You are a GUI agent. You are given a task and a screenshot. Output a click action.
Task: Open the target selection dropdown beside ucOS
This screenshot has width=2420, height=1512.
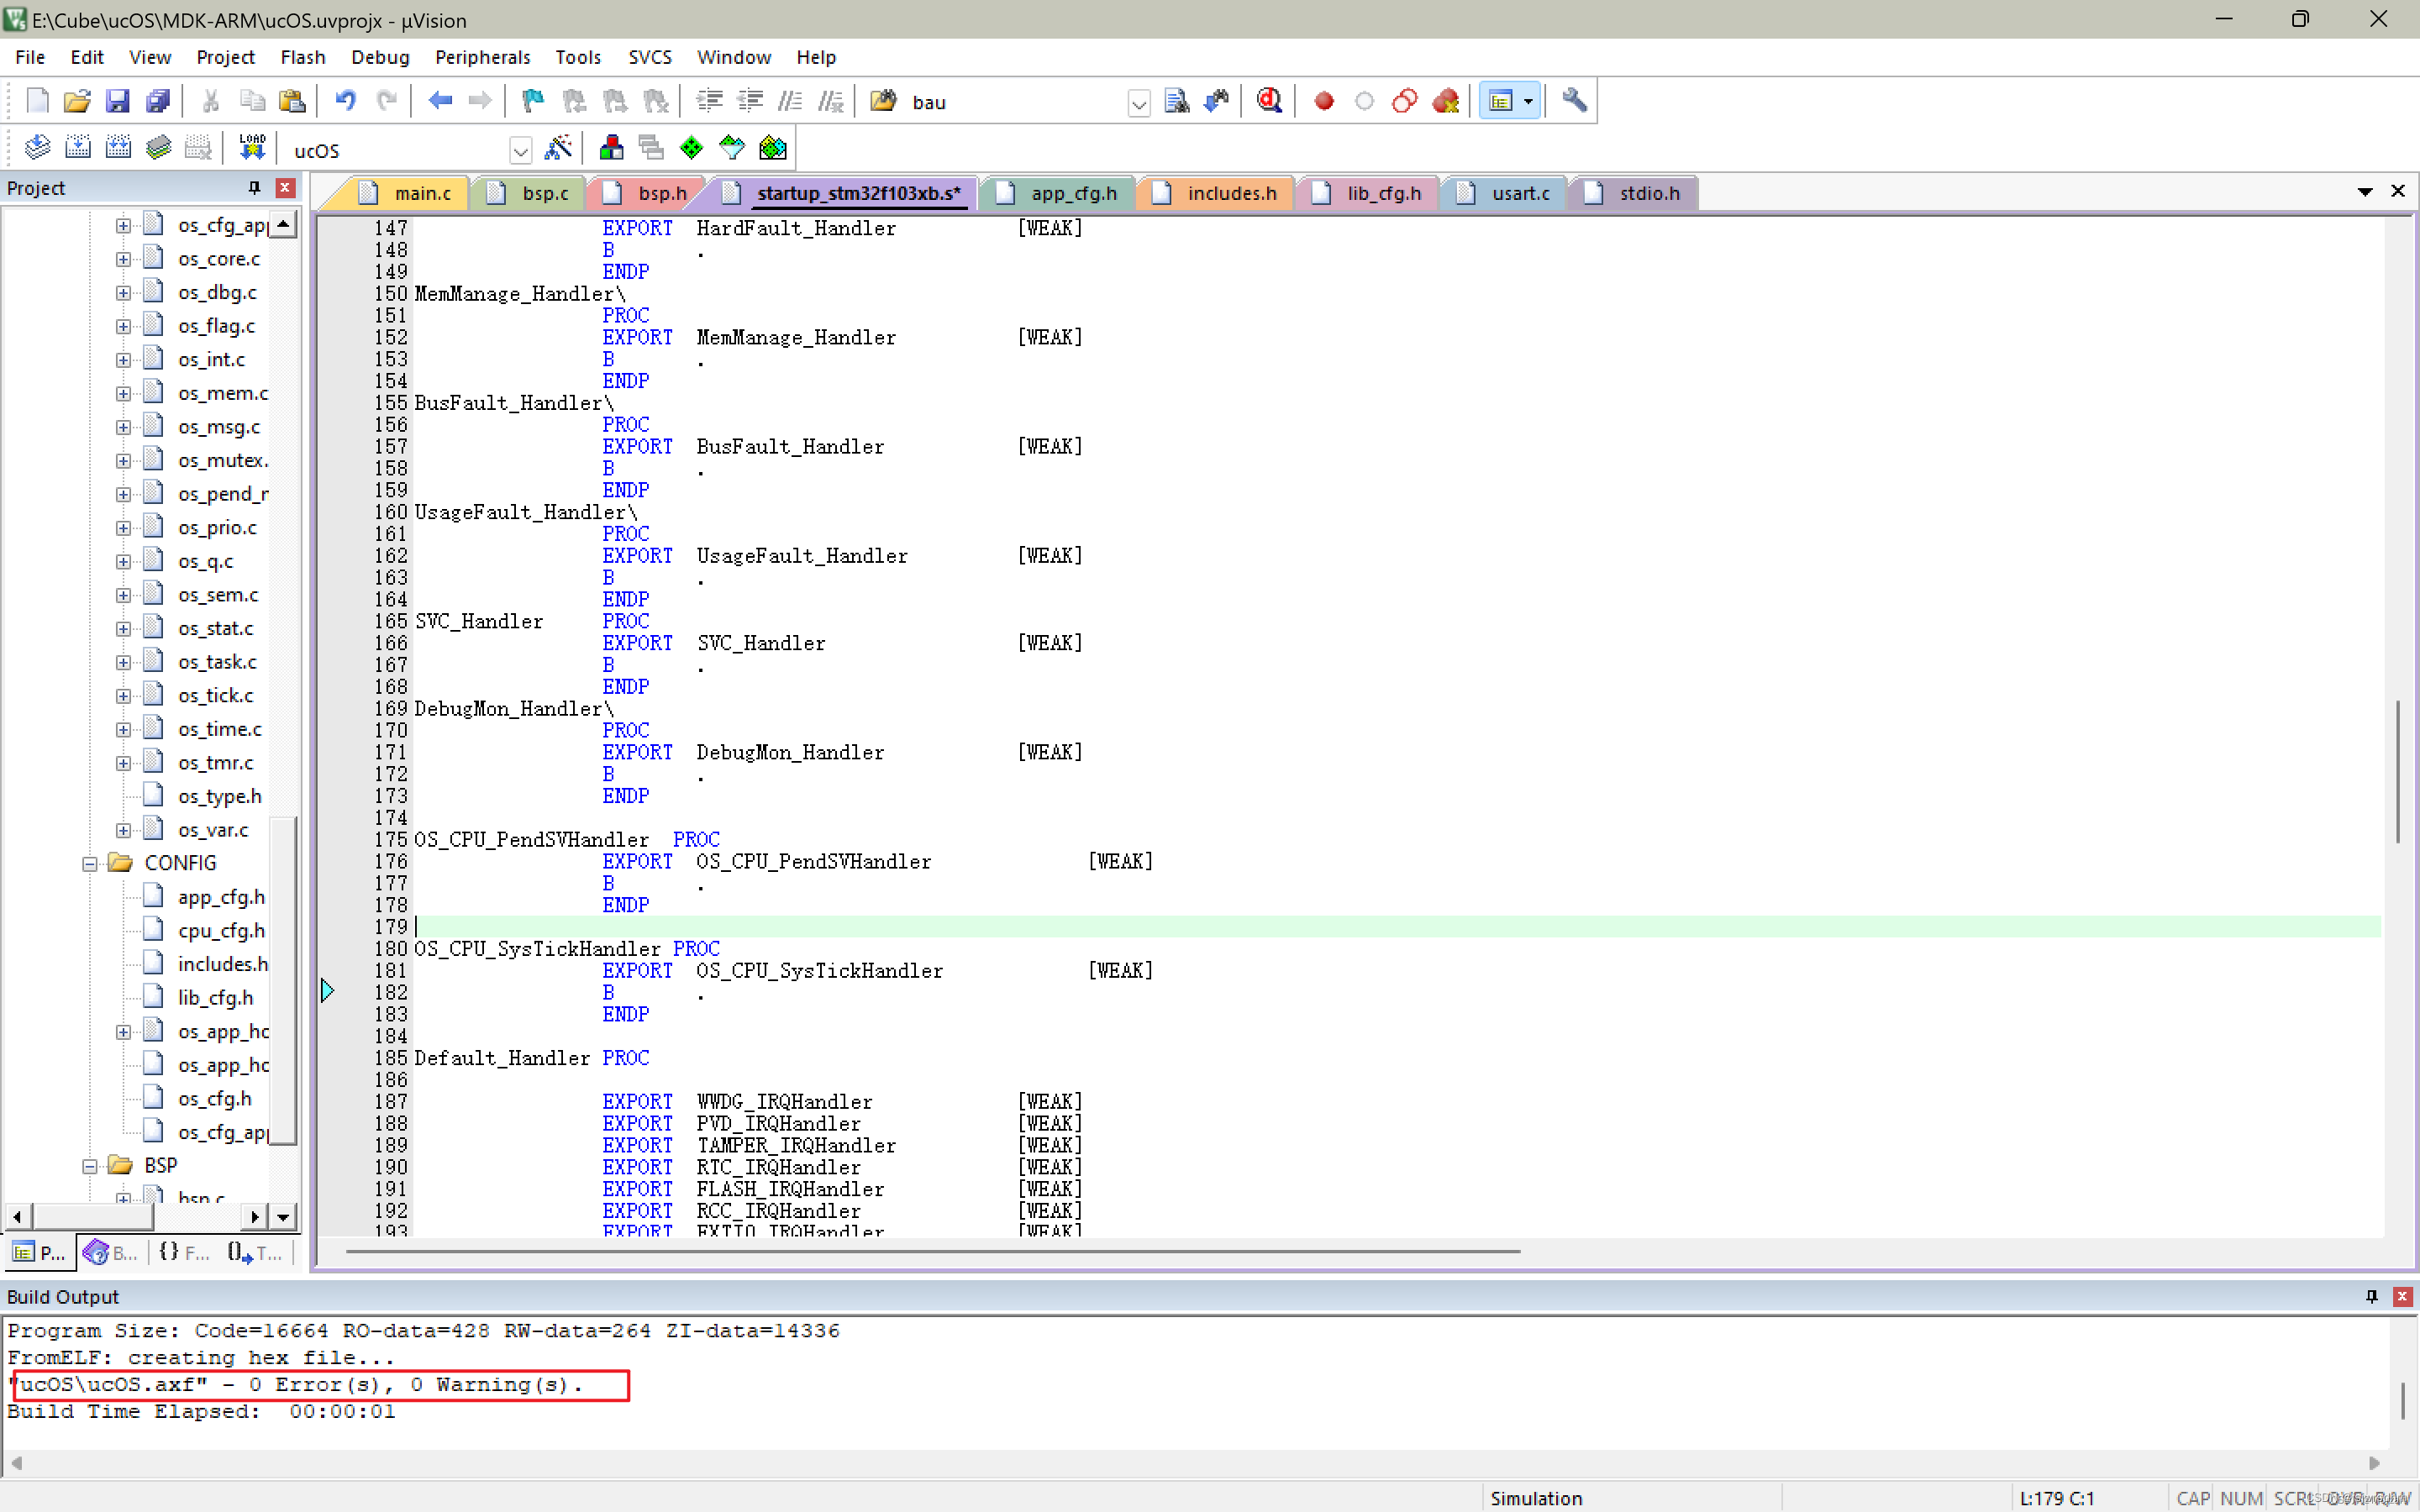(520, 150)
